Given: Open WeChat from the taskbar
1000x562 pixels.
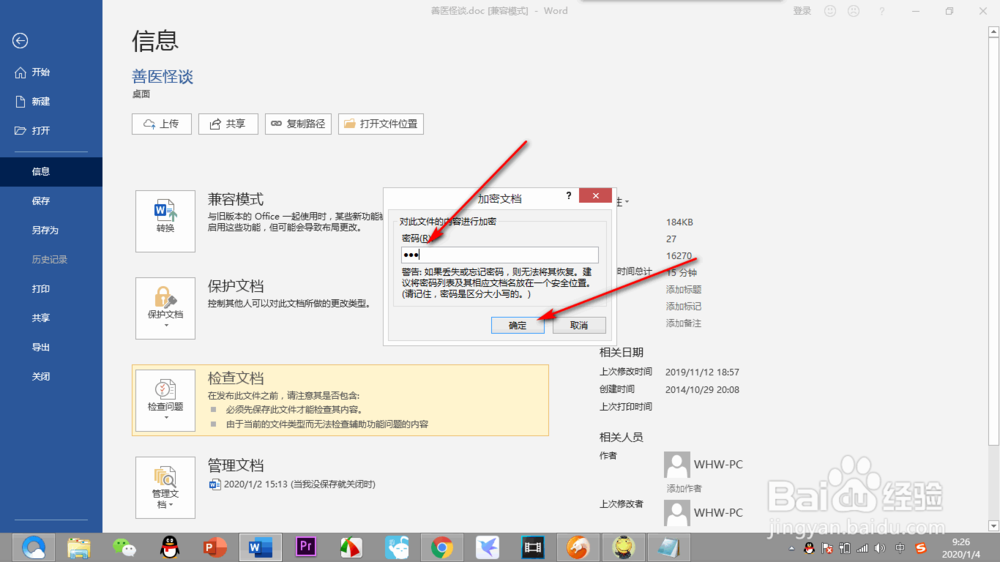Looking at the screenshot, I should [124, 547].
